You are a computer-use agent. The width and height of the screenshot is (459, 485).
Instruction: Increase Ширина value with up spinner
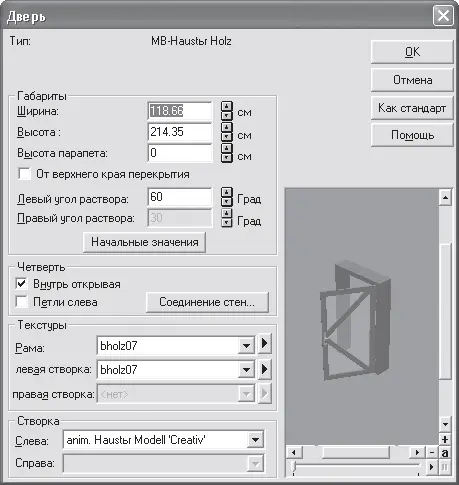click(x=227, y=106)
